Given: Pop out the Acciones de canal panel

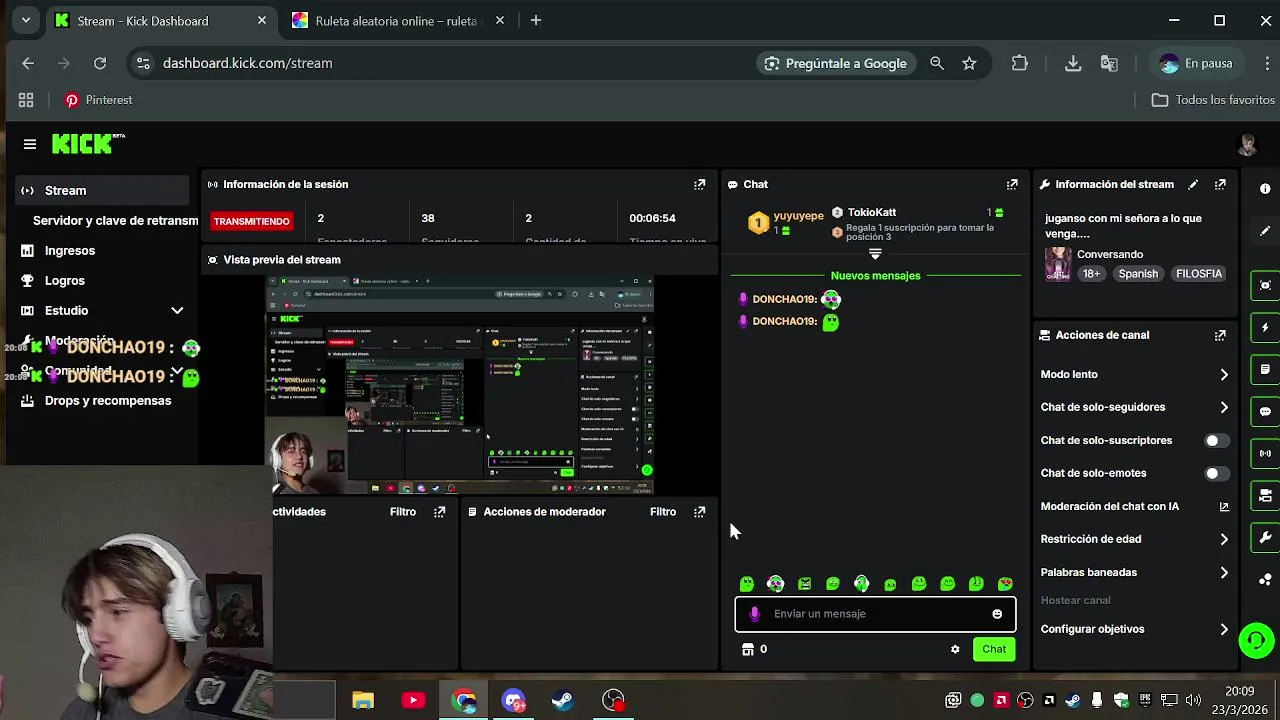Looking at the screenshot, I should 1220,335.
